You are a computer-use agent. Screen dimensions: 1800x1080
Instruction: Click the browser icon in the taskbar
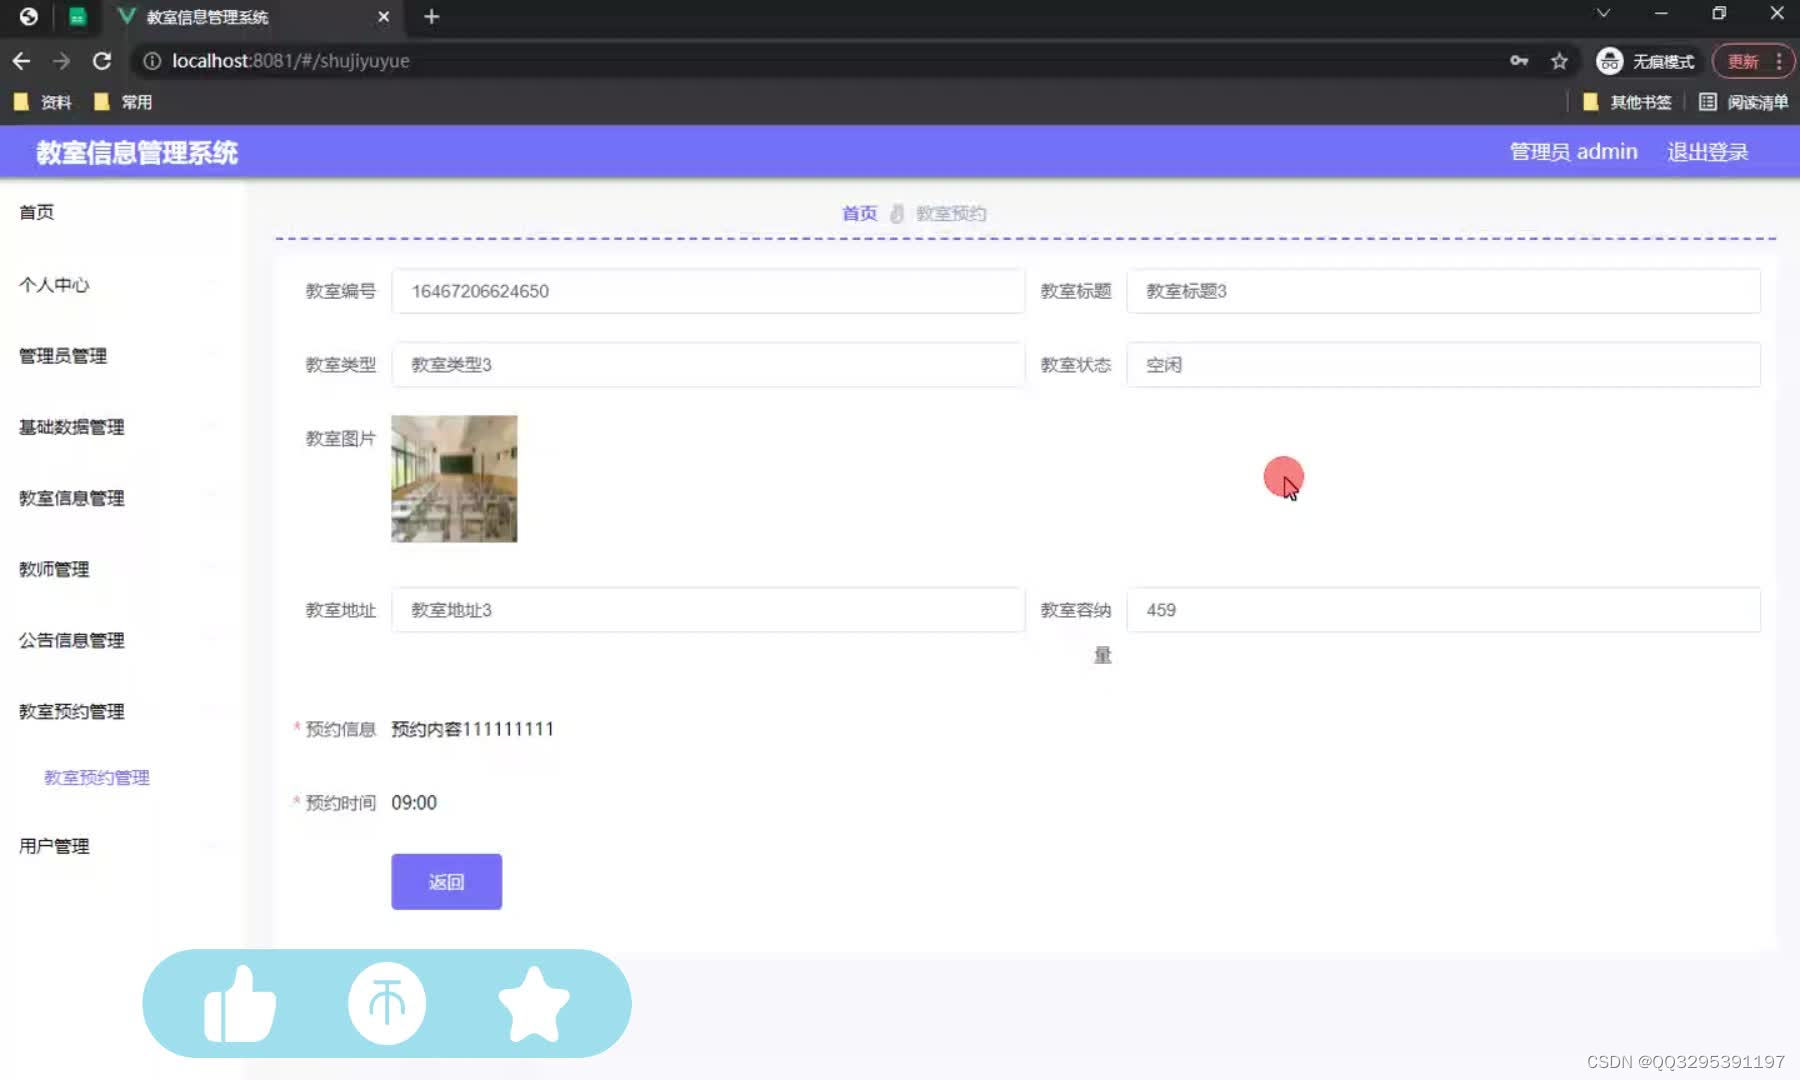click(28, 16)
